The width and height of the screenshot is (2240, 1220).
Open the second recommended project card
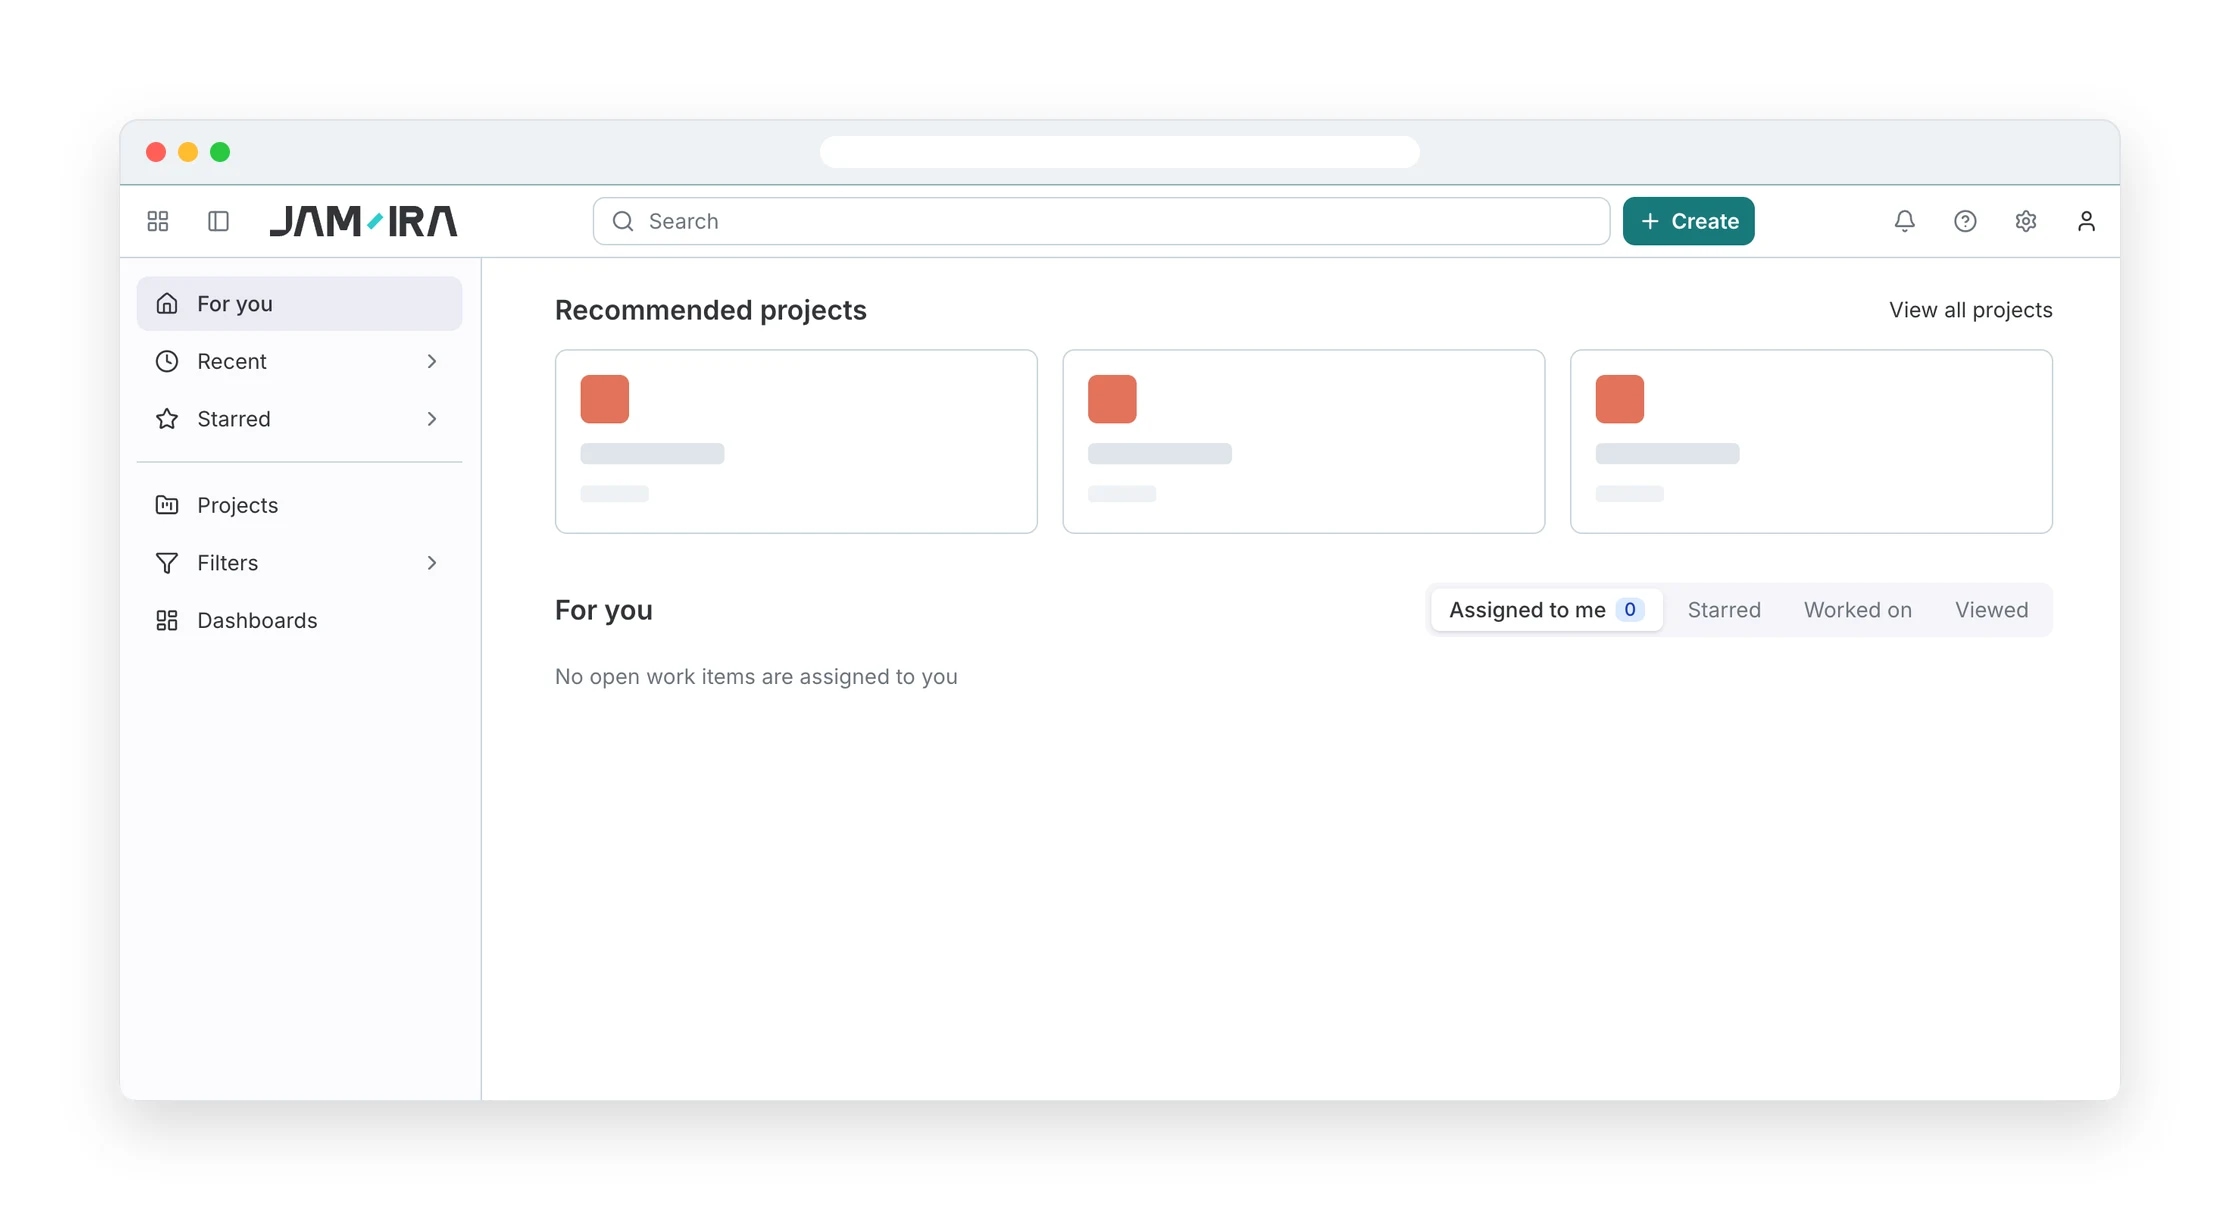point(1303,441)
